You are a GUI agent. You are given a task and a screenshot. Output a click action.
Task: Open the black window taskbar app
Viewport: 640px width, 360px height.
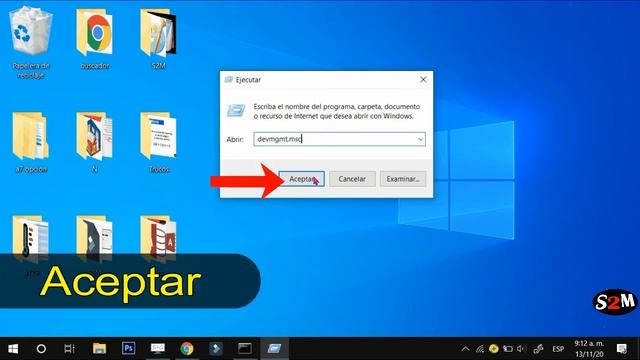(245, 349)
